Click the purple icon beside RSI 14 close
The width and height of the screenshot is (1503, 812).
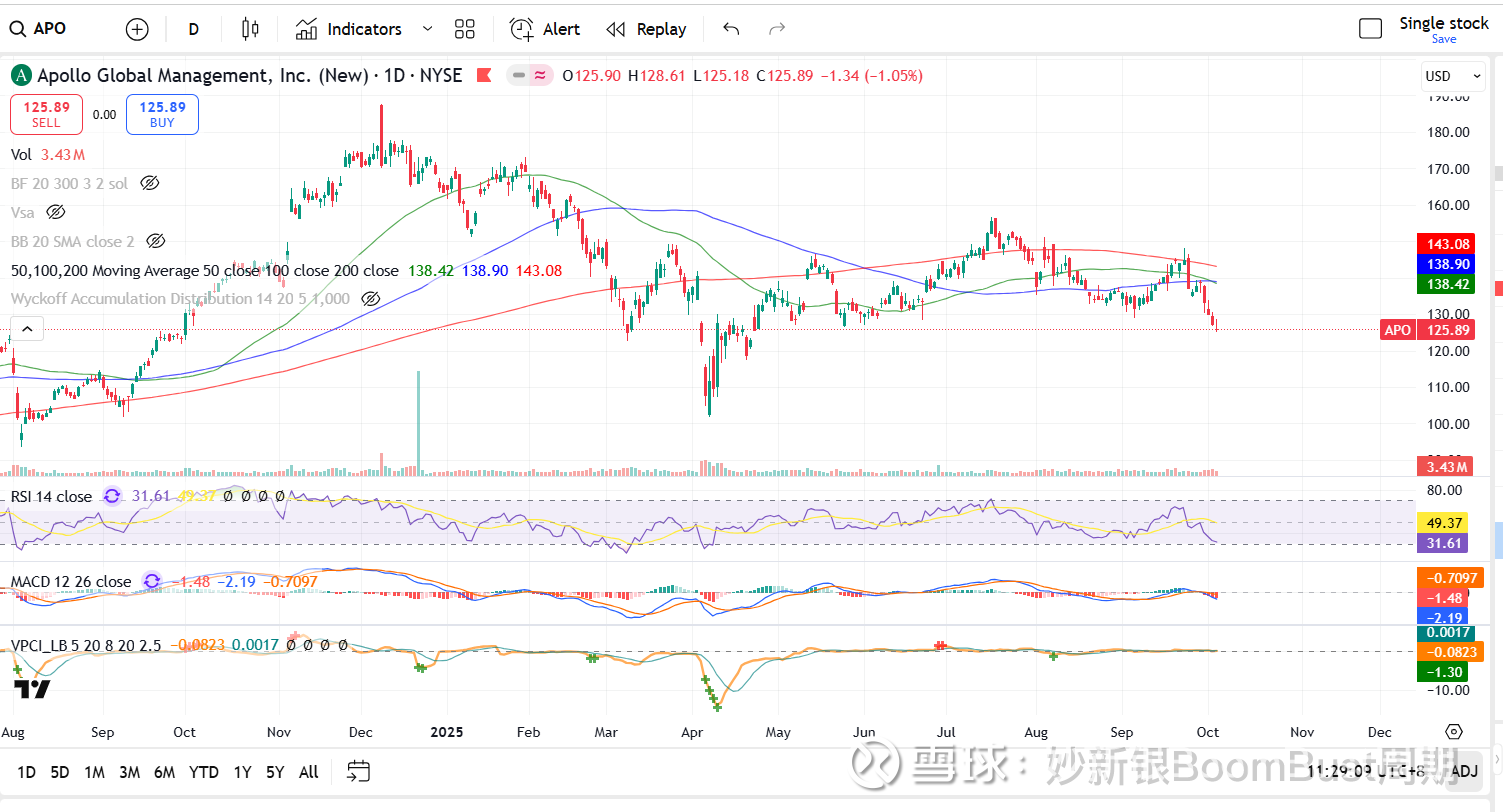pos(112,496)
